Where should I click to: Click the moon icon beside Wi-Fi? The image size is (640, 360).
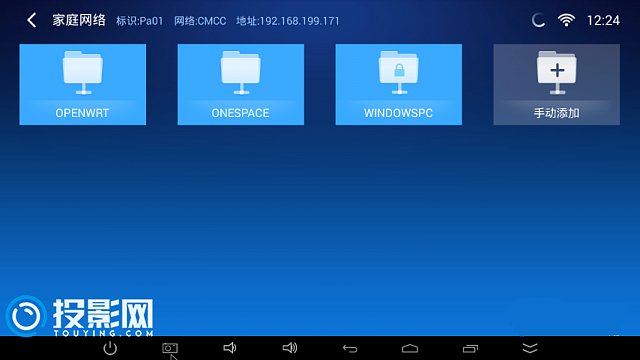538,20
